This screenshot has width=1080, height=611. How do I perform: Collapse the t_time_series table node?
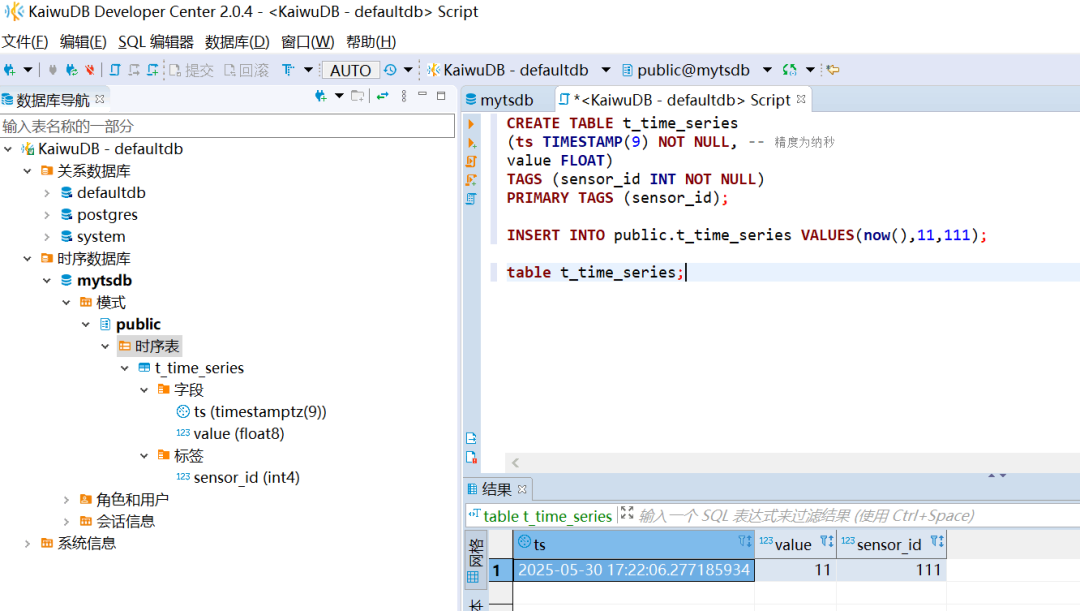(x=125, y=368)
